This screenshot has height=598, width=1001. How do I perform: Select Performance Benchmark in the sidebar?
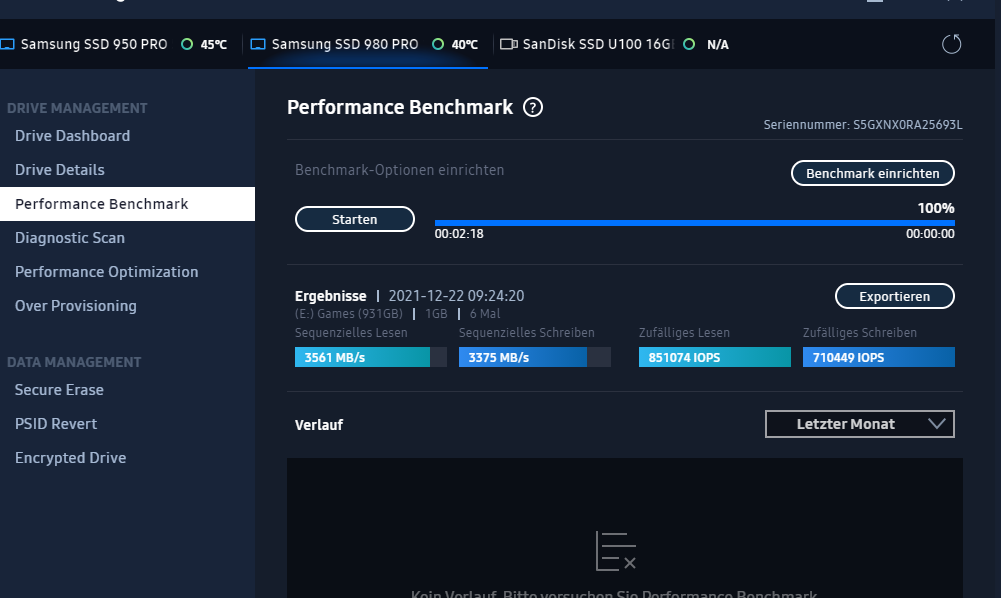127,204
